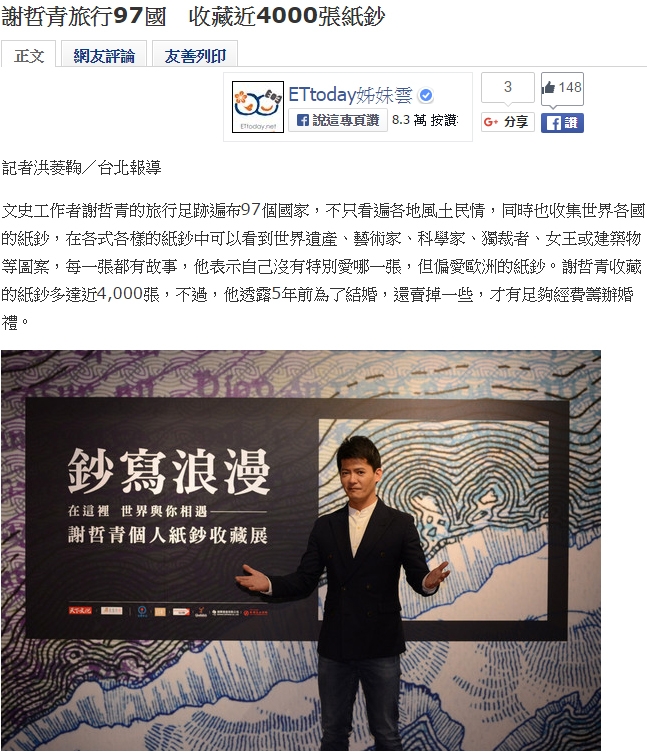The width and height of the screenshot is (647, 752).
Task: Click the article headline 謝哲青旅行97國
Action: point(84,16)
